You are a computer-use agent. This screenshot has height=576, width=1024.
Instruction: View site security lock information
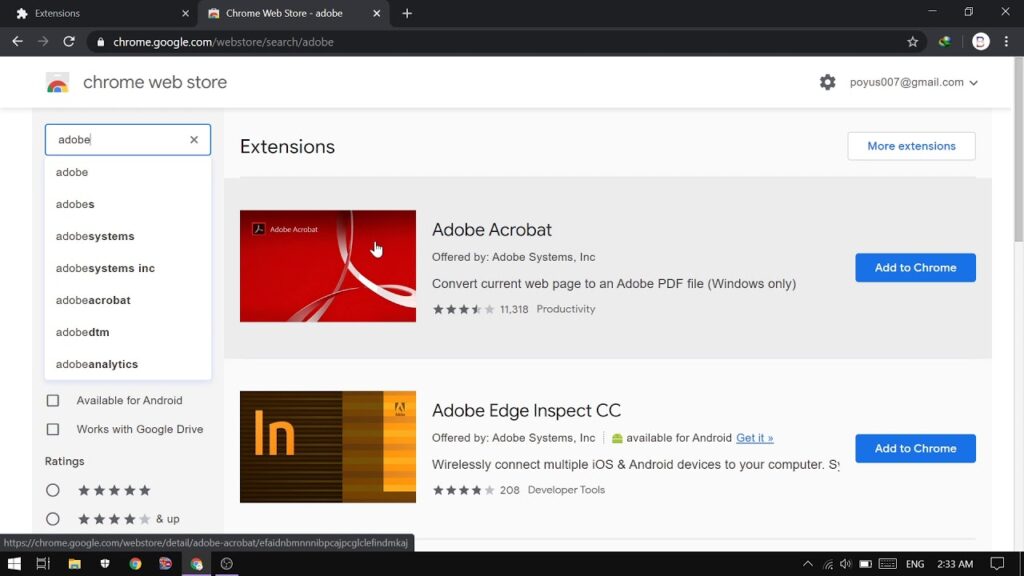[100, 42]
